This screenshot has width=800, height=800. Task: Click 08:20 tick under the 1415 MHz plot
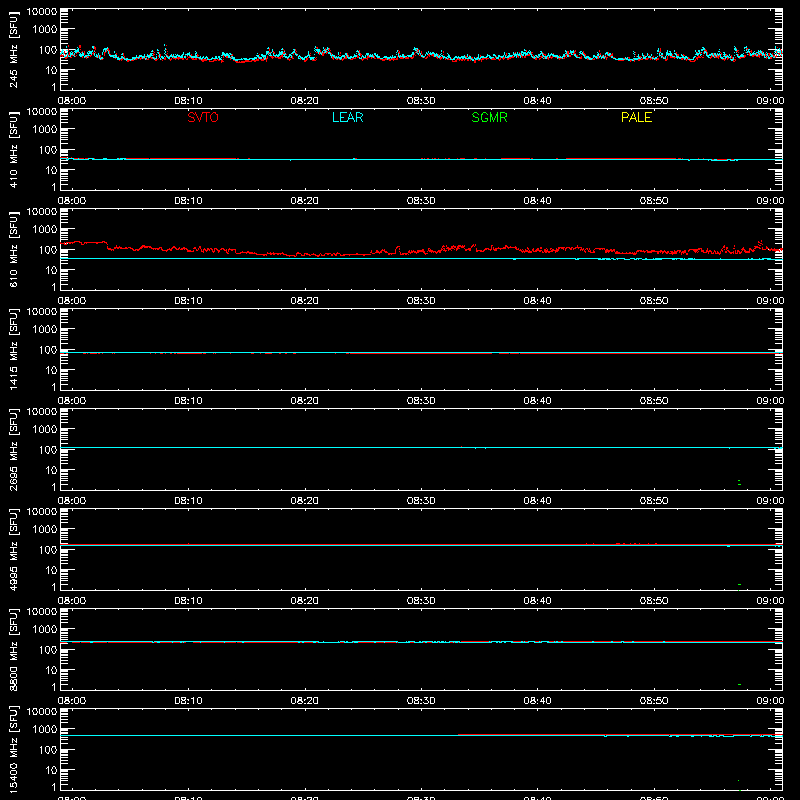pos(305,401)
